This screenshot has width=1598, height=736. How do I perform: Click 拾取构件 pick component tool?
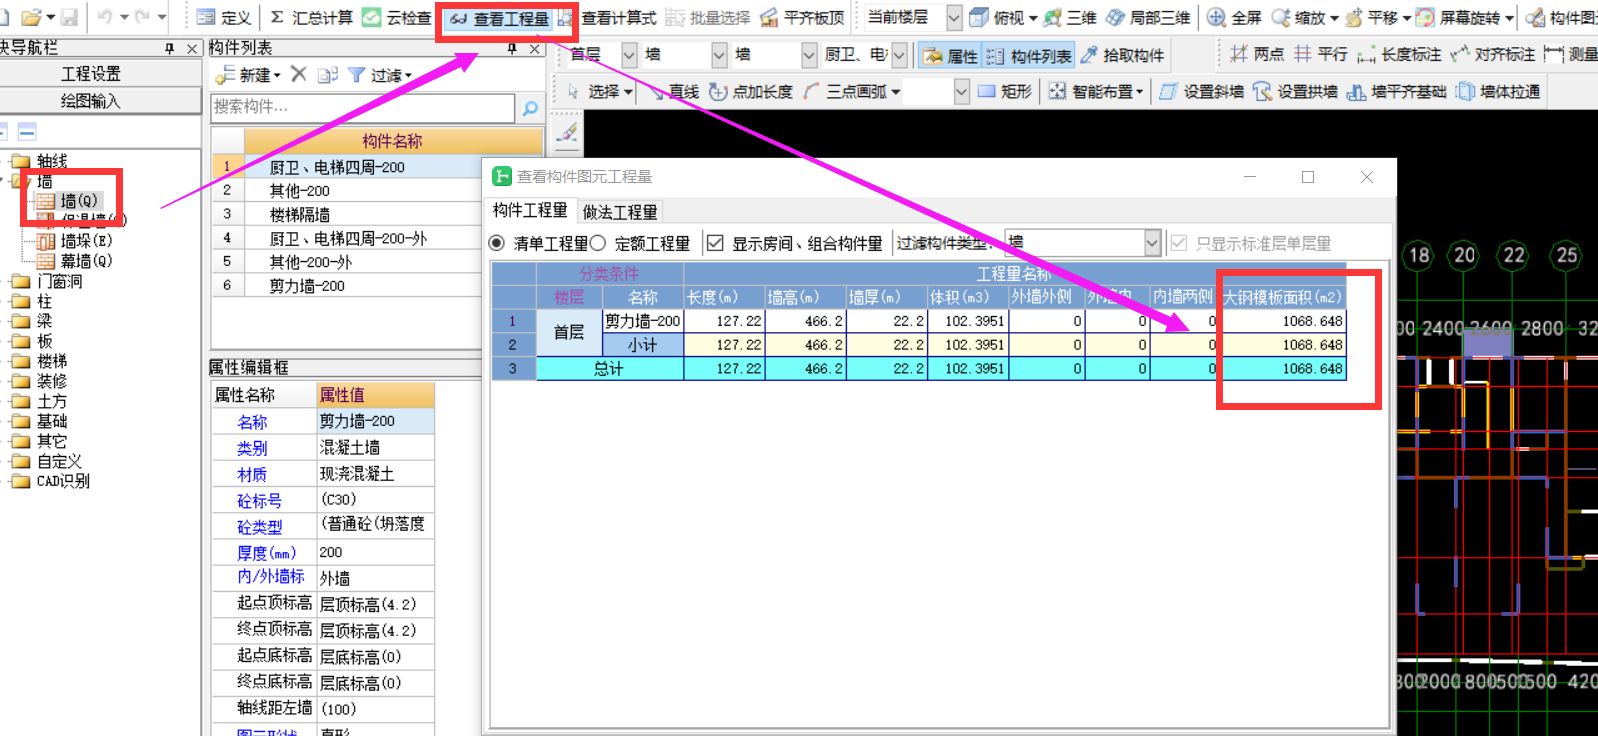[x=1123, y=56]
